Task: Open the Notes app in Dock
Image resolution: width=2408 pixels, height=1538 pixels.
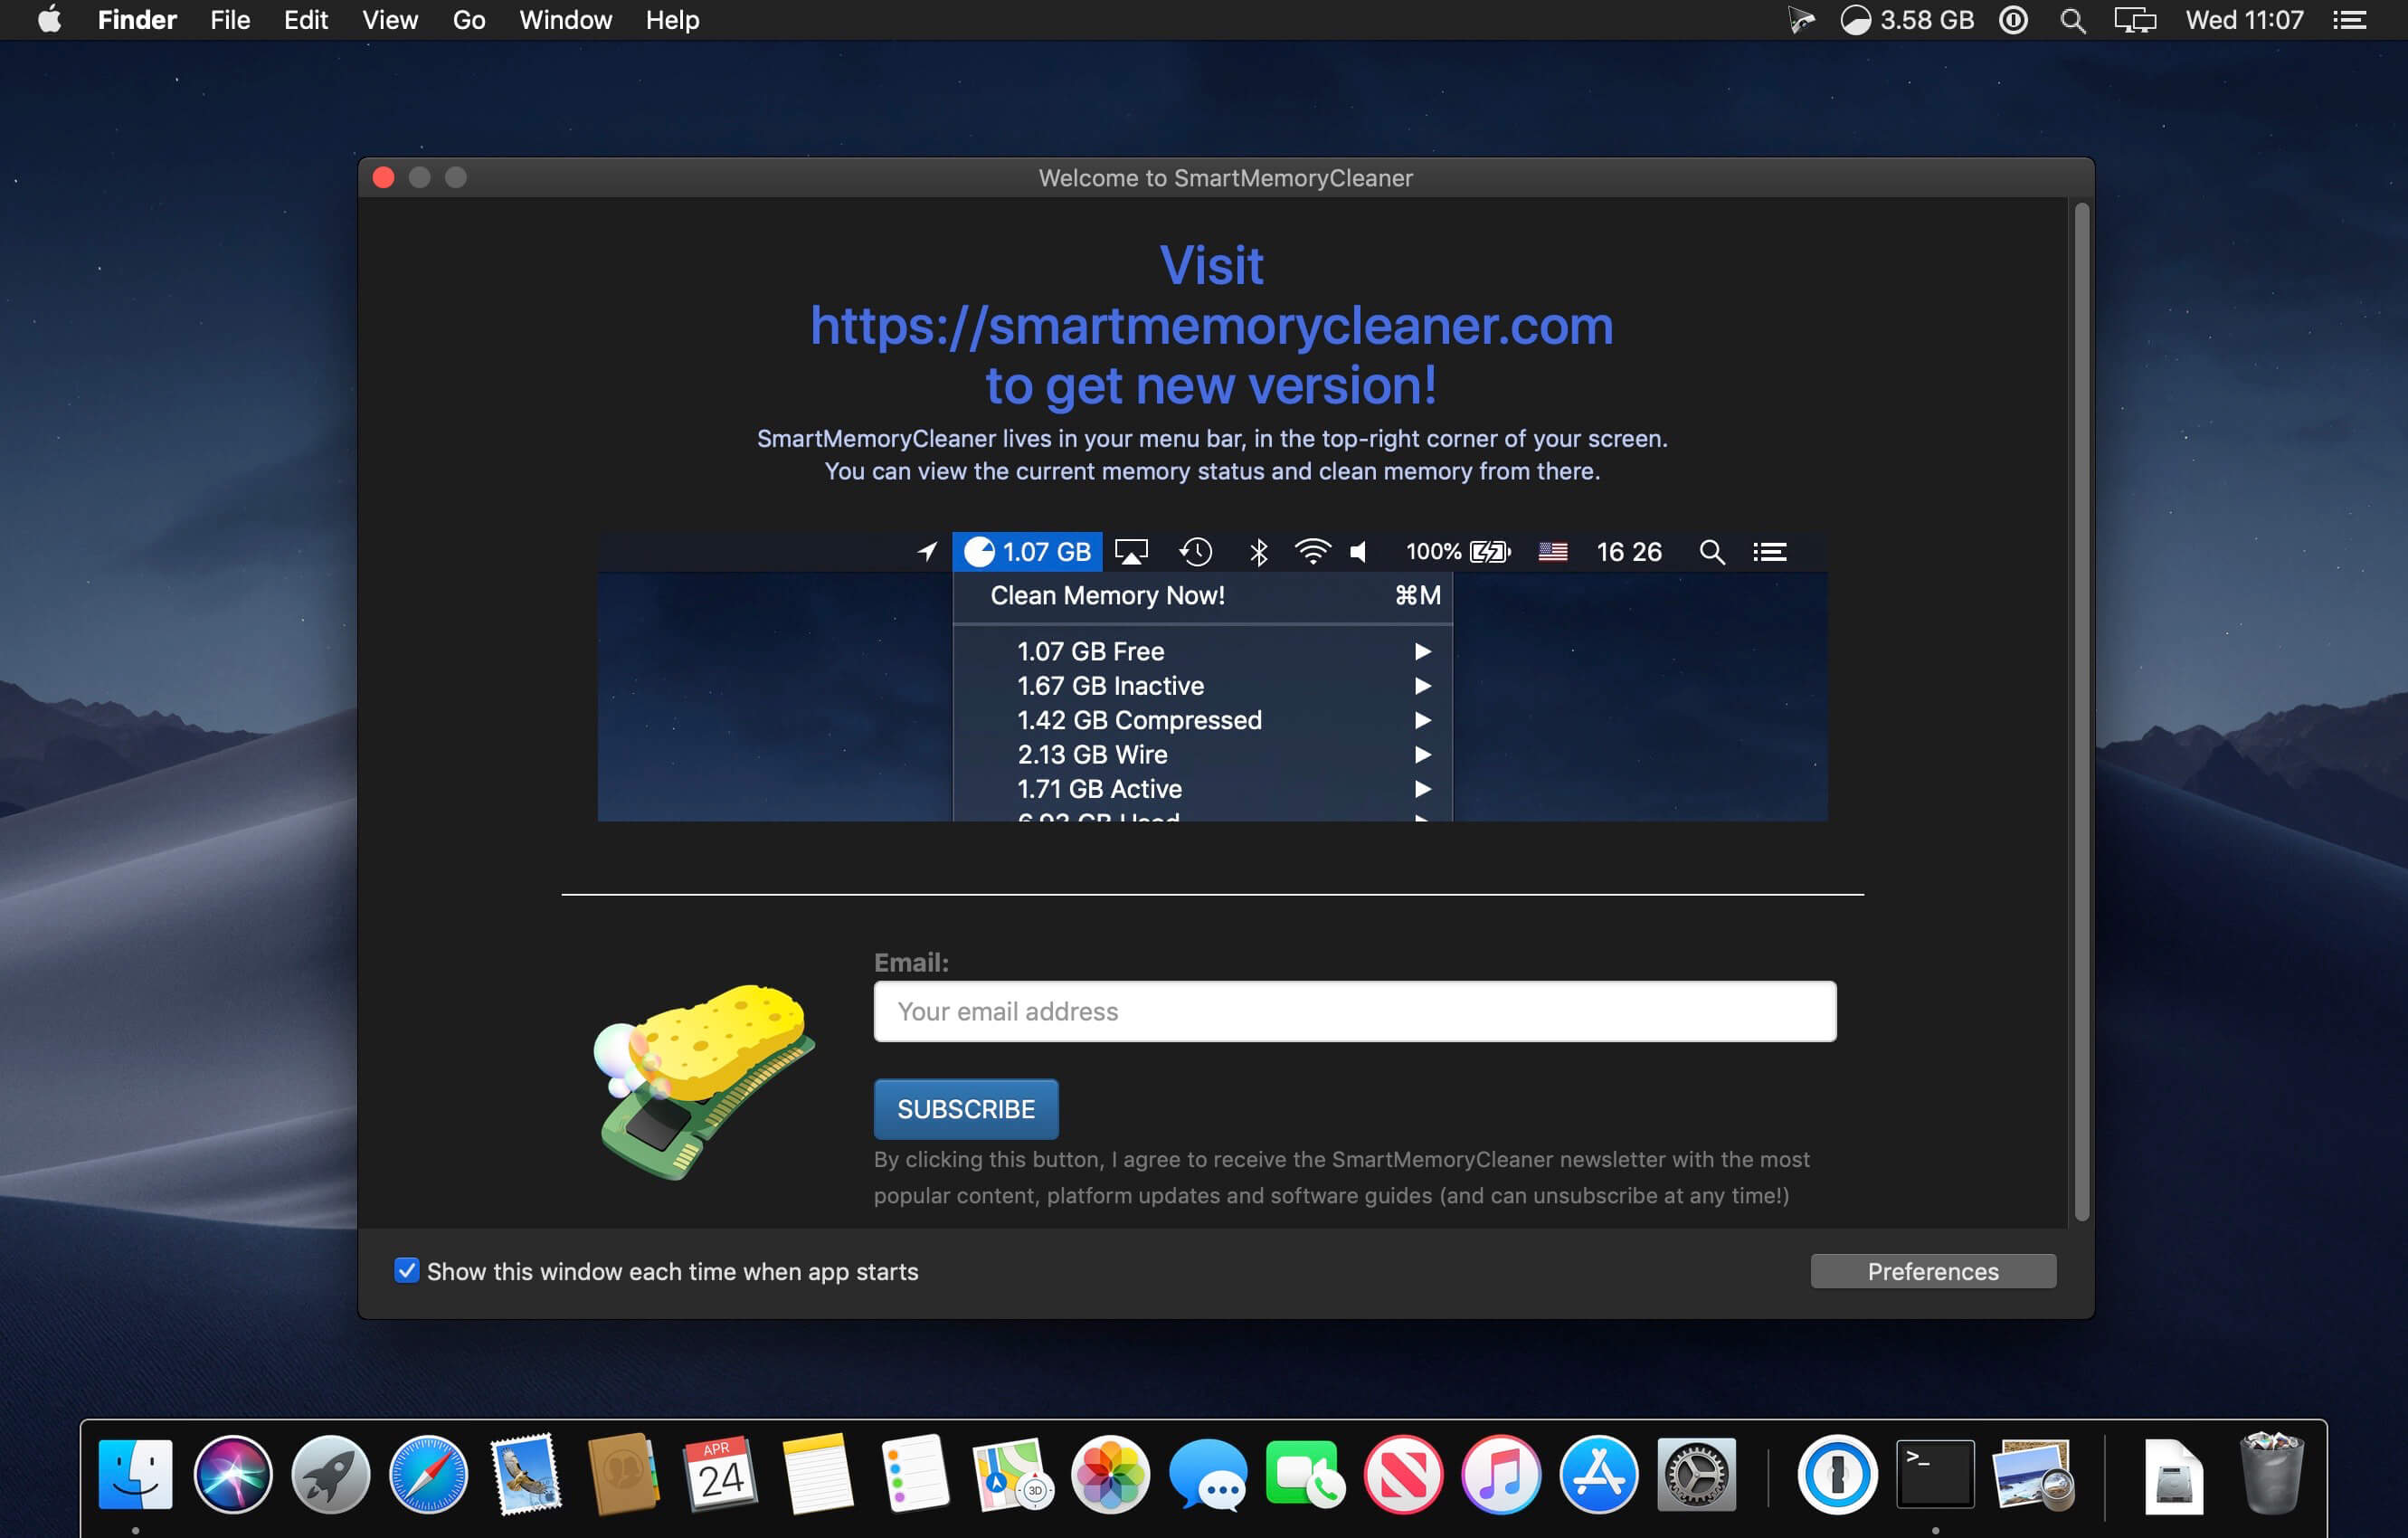Action: pyautogui.click(x=818, y=1474)
